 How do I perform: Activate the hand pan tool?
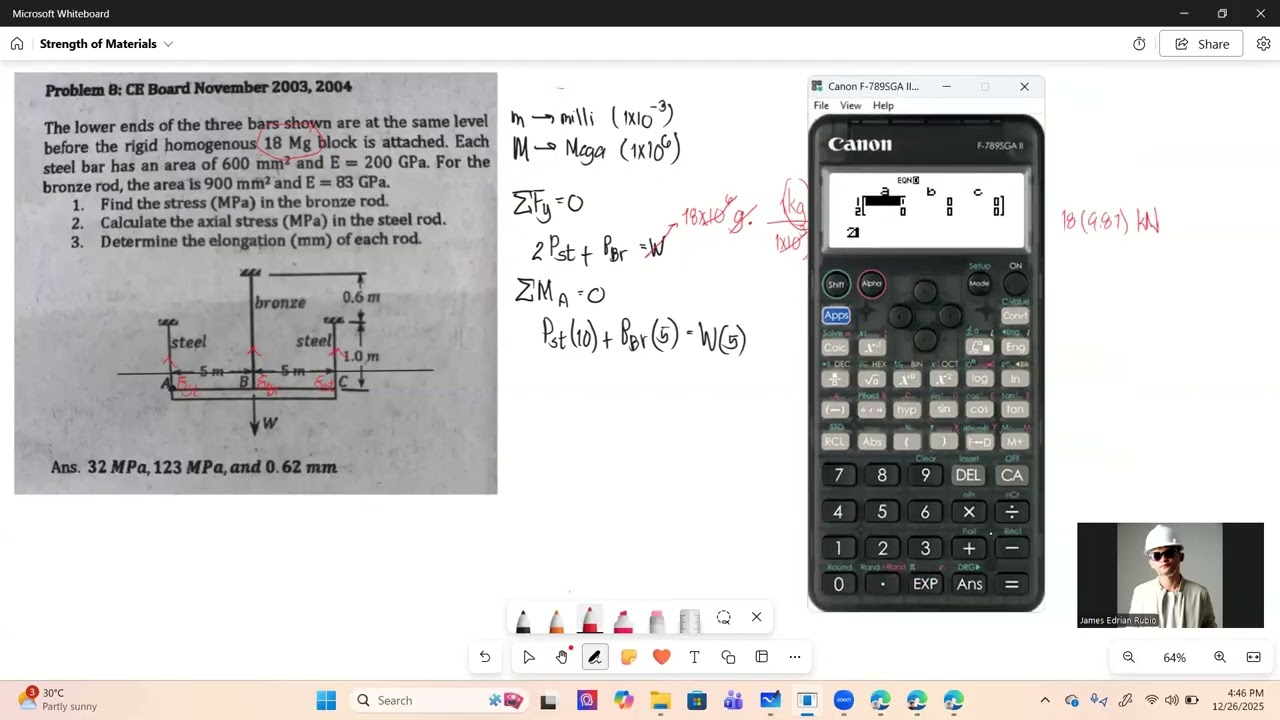click(x=562, y=657)
